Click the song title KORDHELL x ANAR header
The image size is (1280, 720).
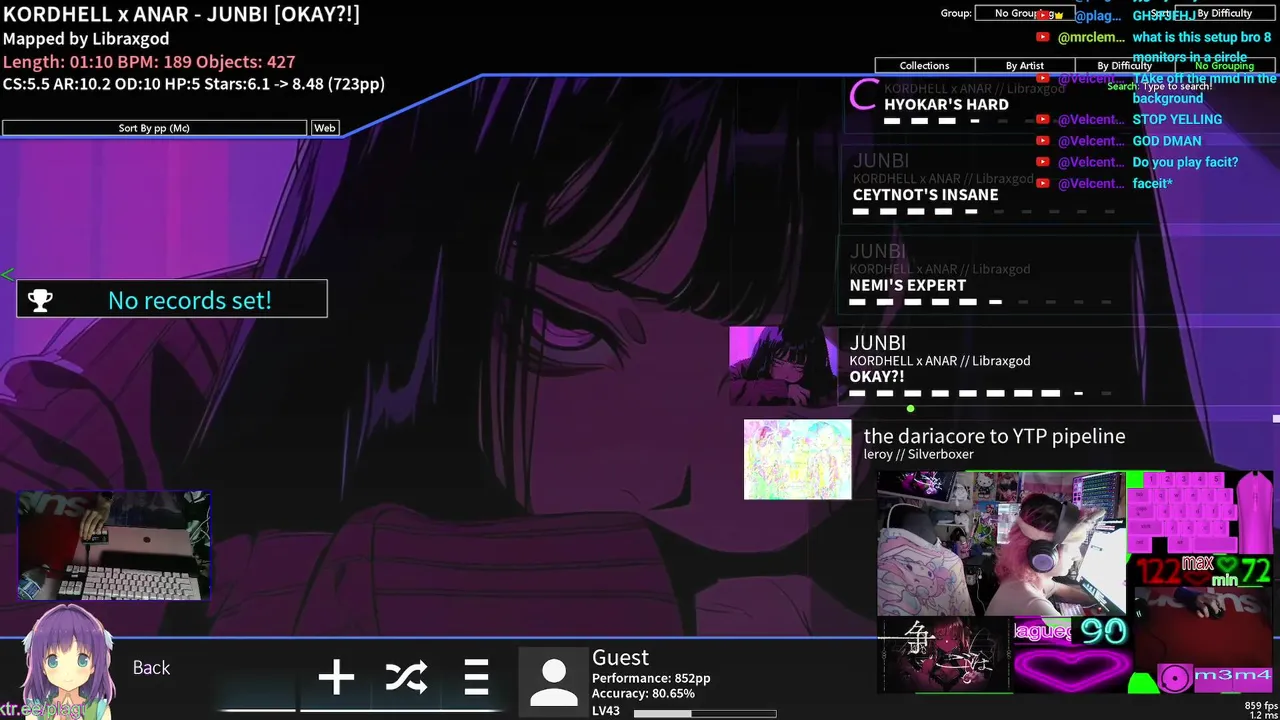181,15
